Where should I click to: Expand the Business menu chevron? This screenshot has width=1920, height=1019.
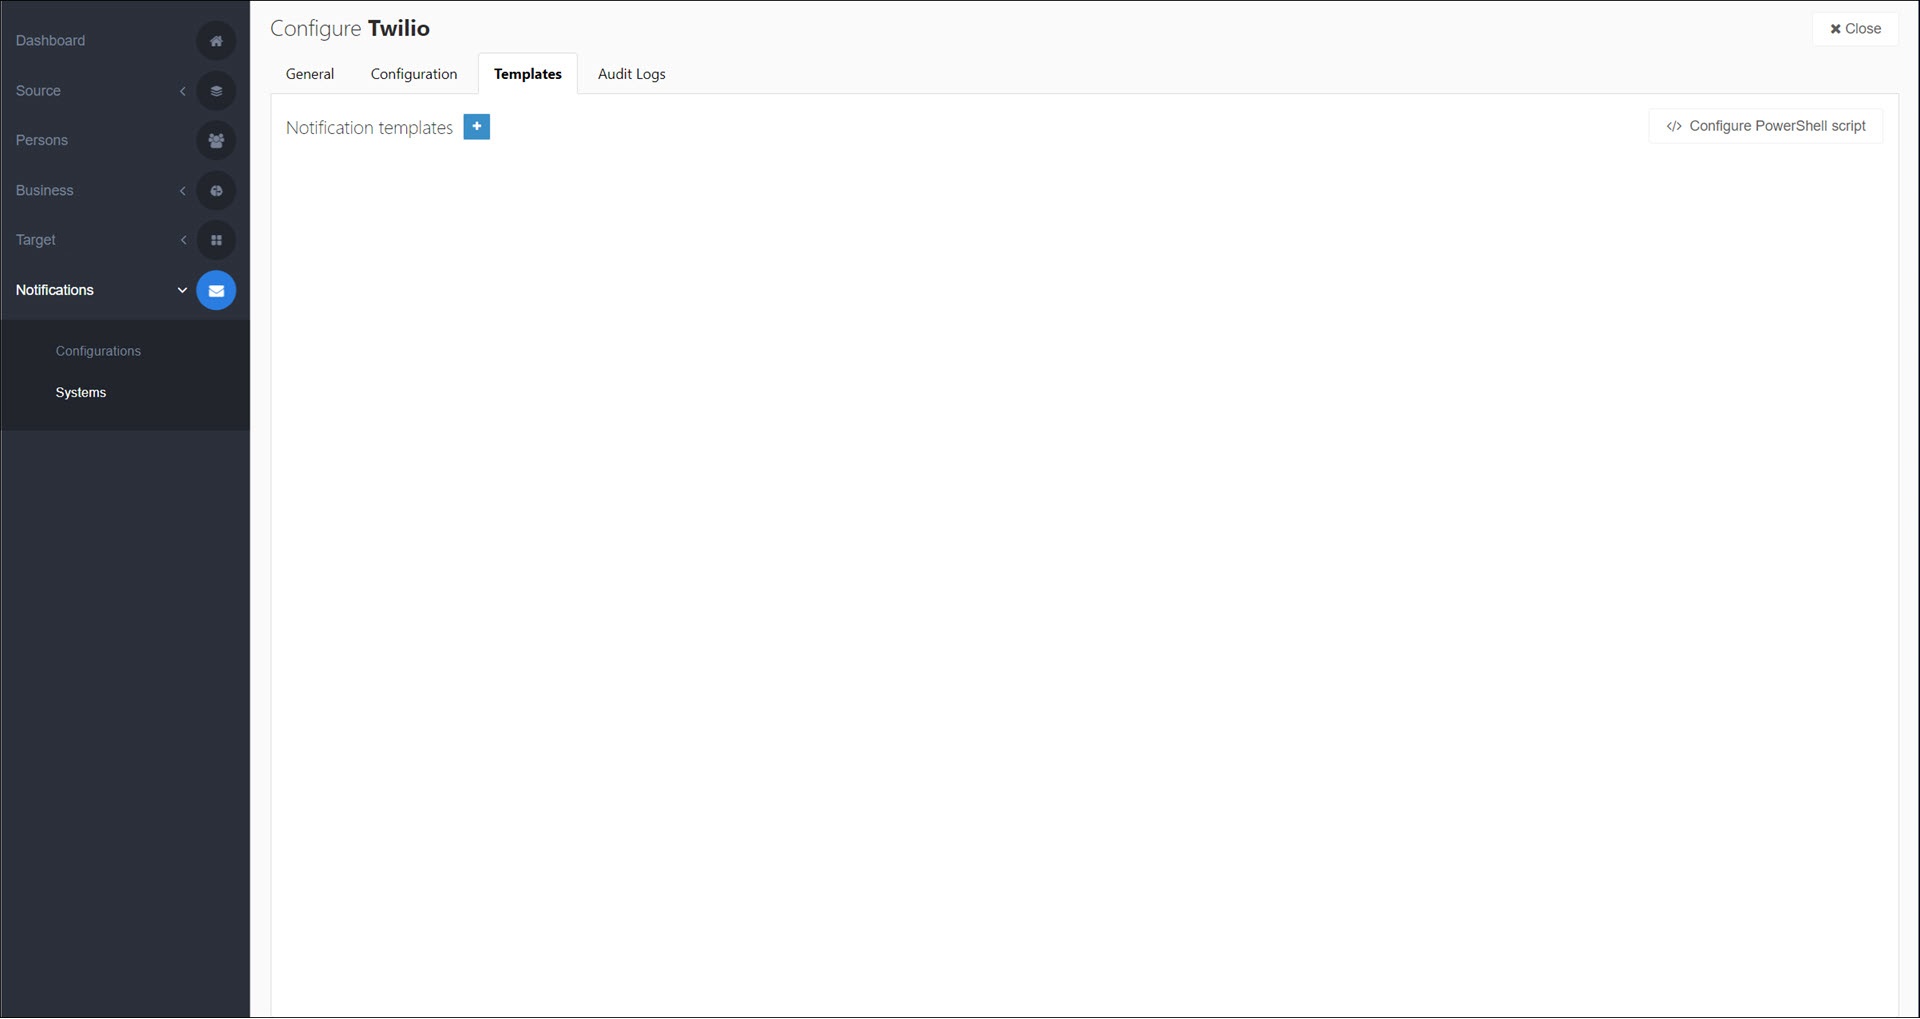pos(183,191)
